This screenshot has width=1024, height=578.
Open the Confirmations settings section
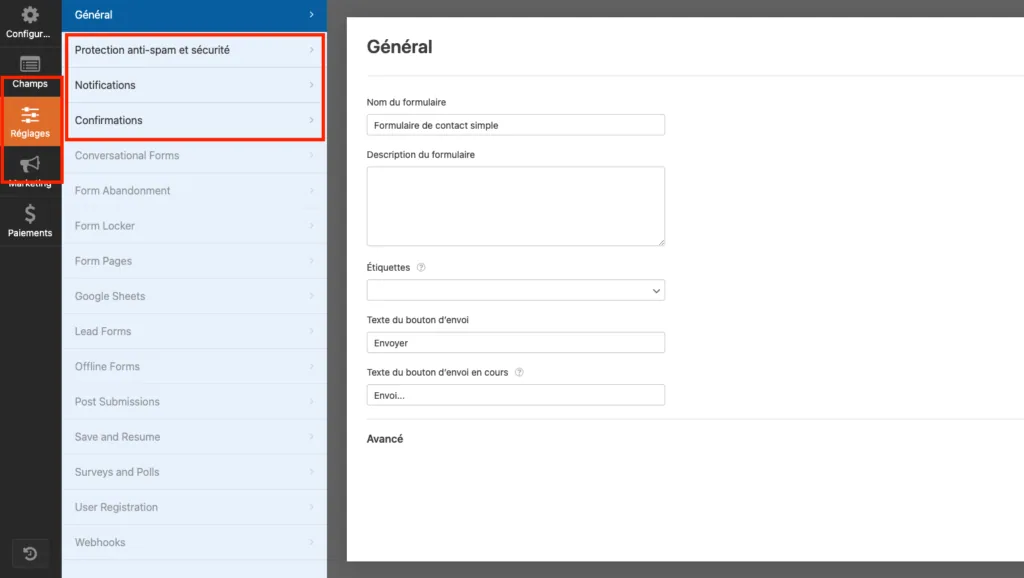[194, 120]
